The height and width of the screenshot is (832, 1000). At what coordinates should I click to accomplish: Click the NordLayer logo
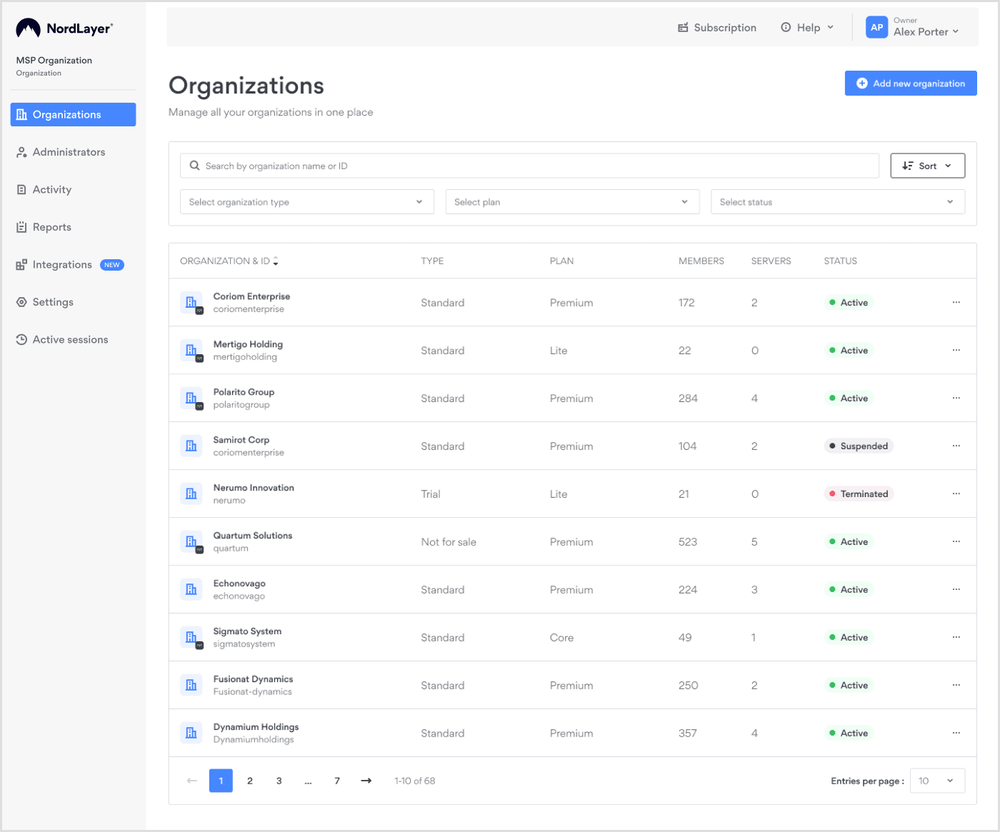click(x=64, y=29)
